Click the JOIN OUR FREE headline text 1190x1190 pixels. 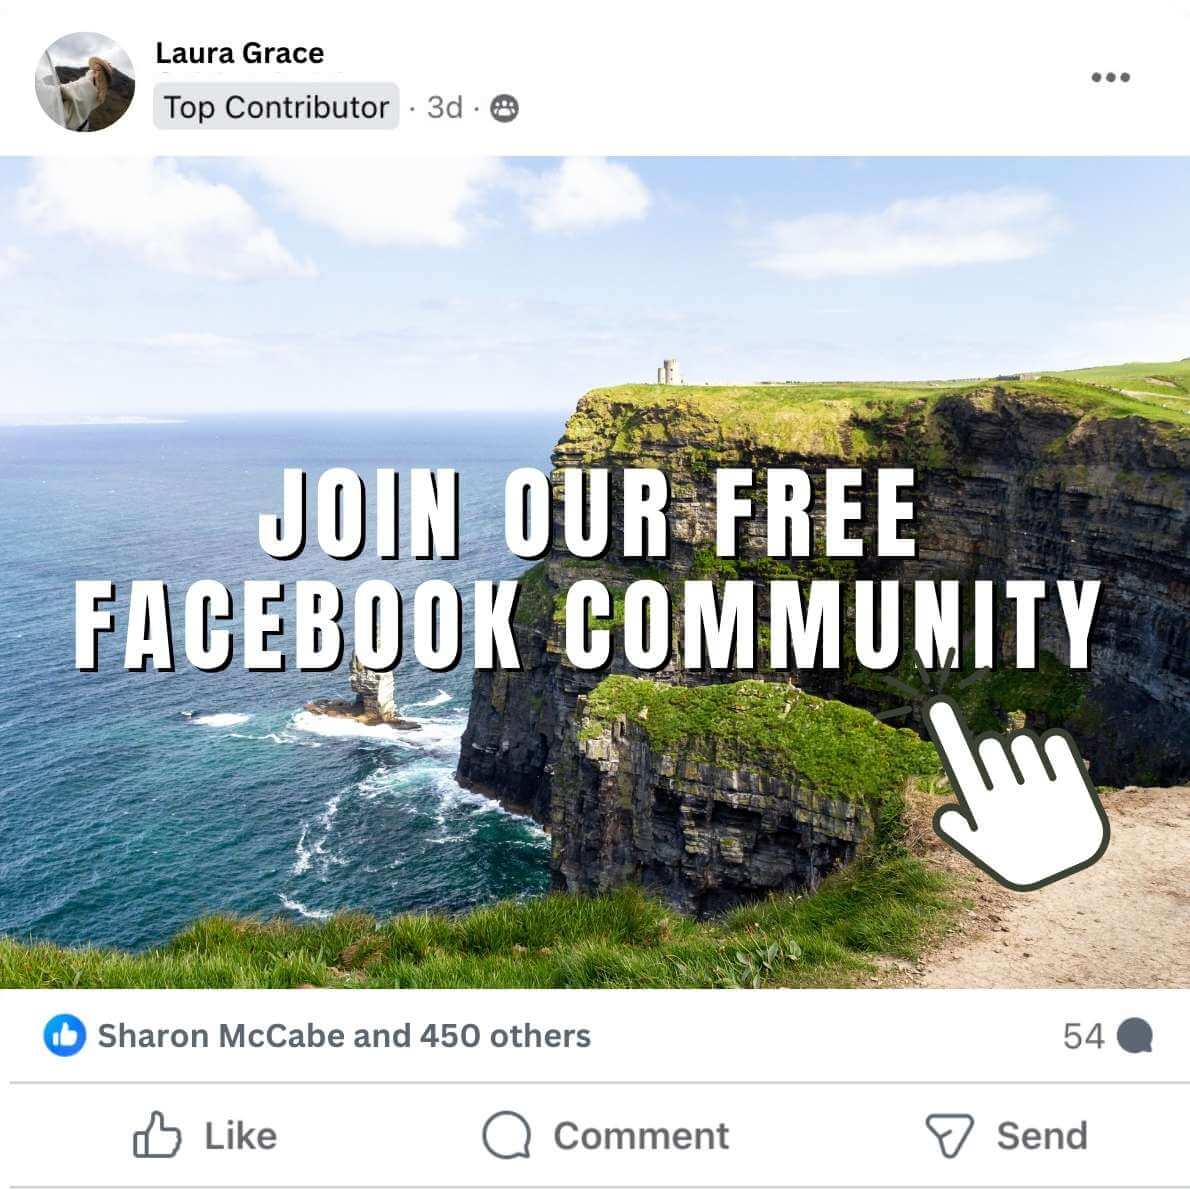coord(588,513)
